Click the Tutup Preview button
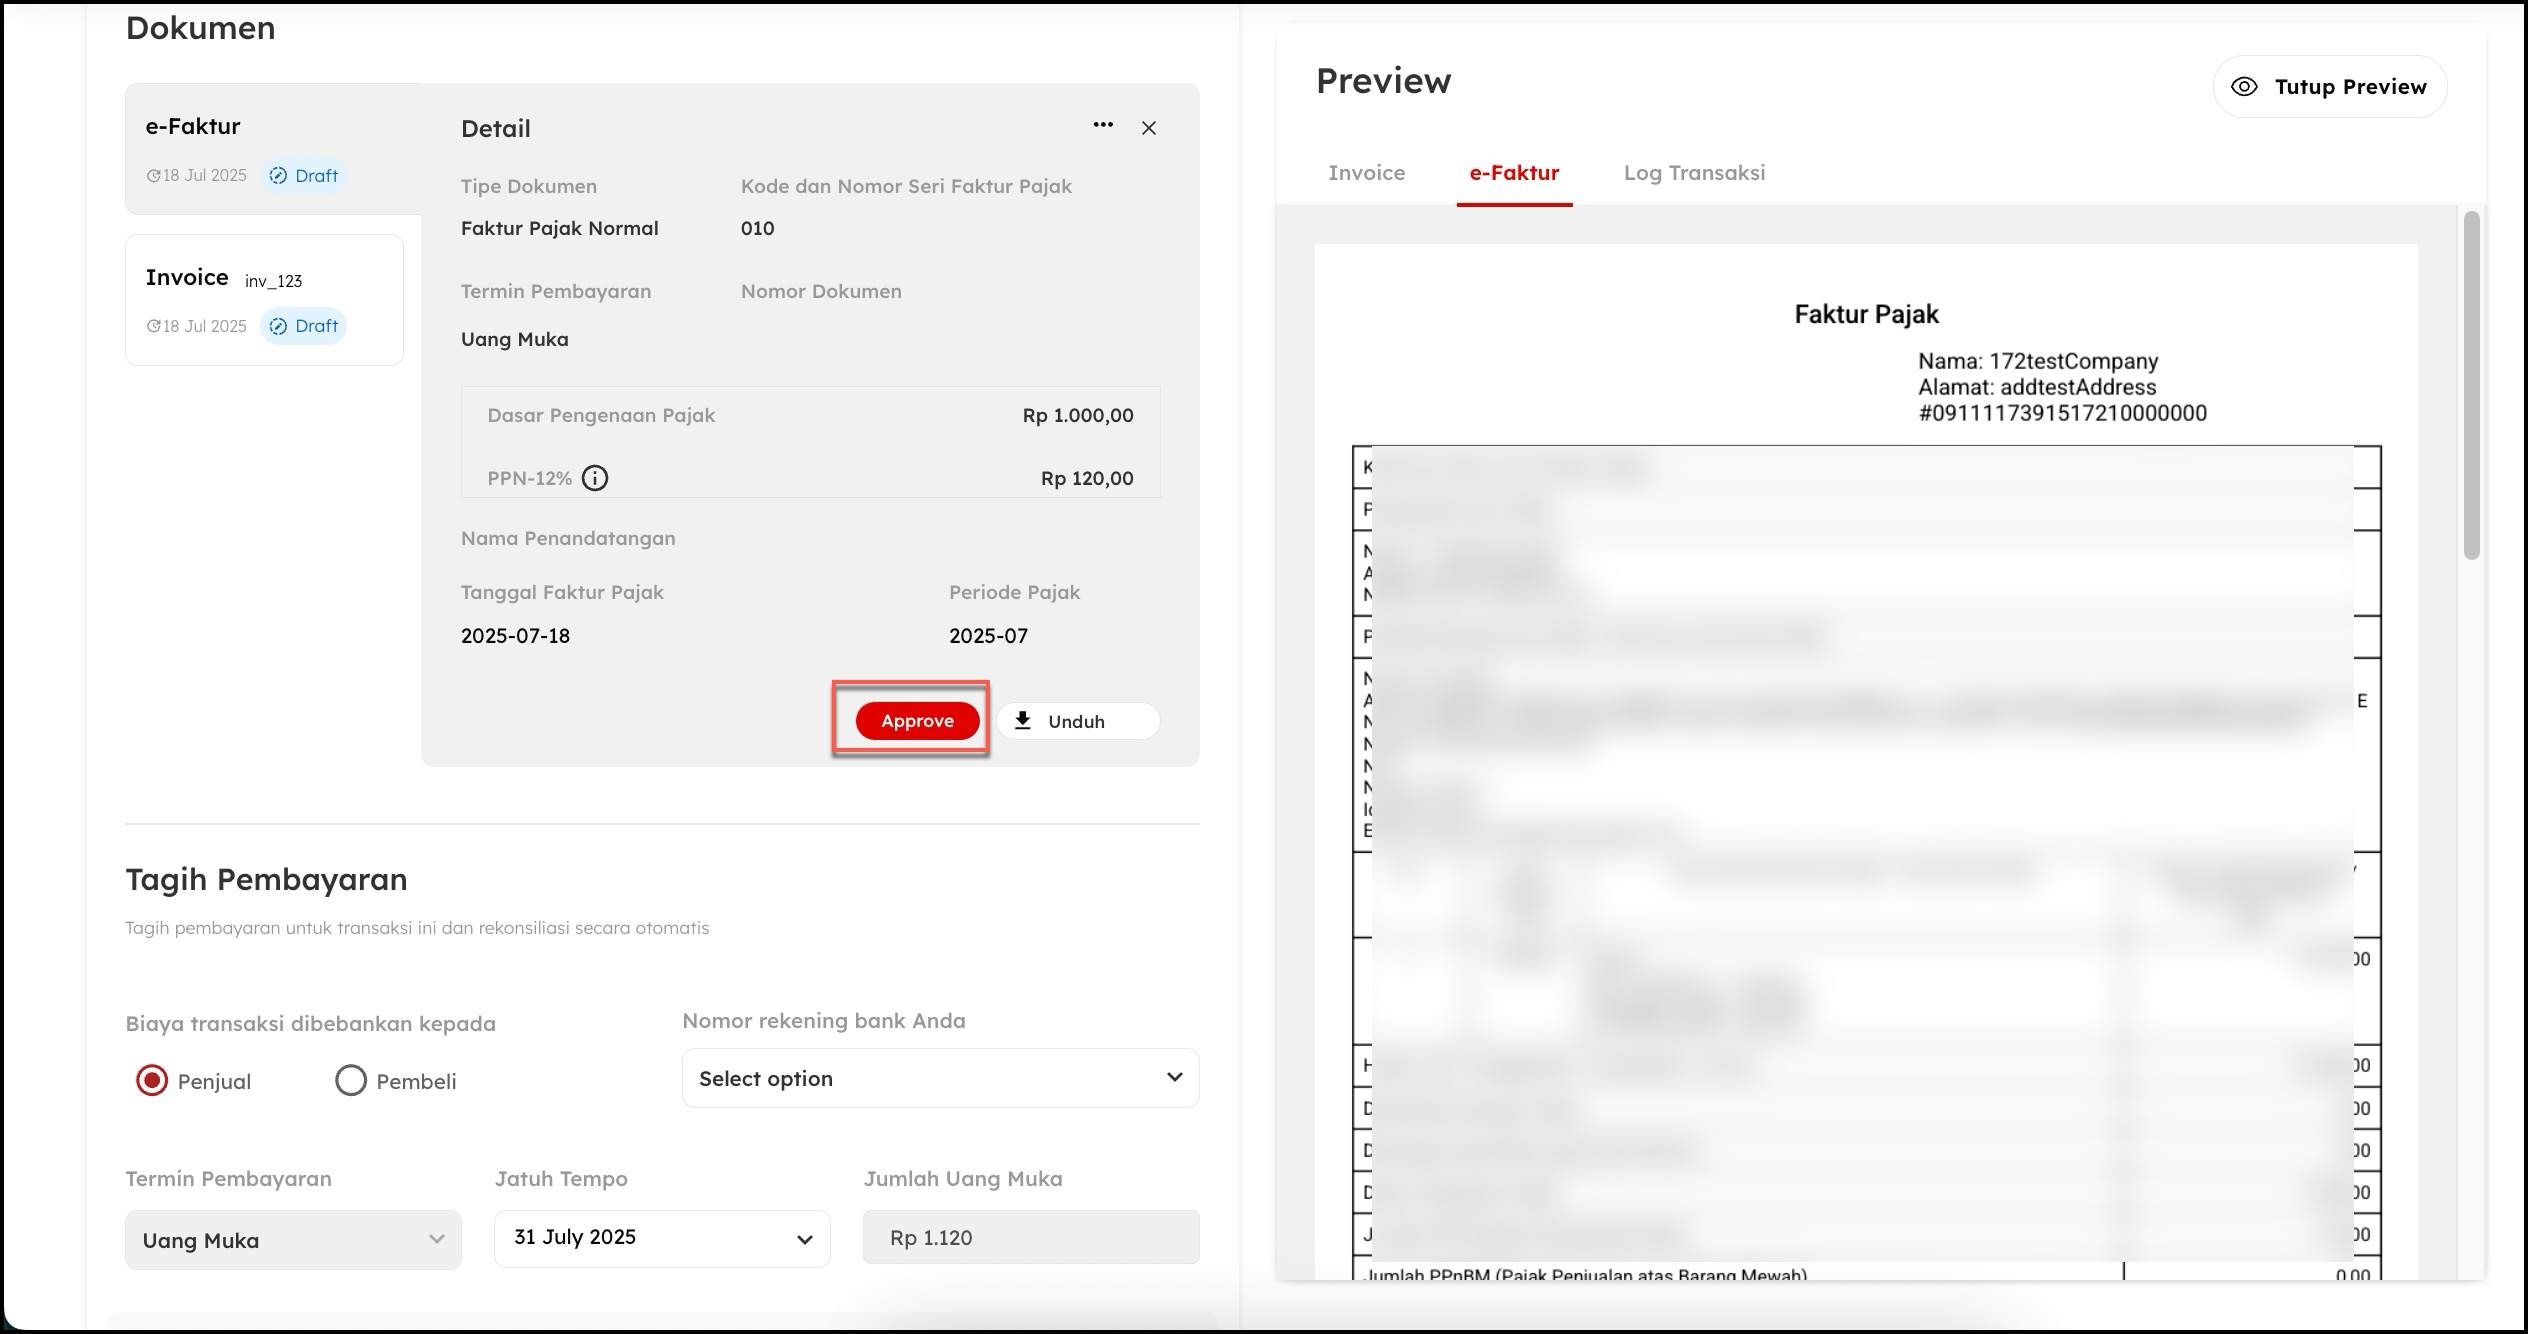Screen dimensions: 2528x1334 coord(2330,87)
